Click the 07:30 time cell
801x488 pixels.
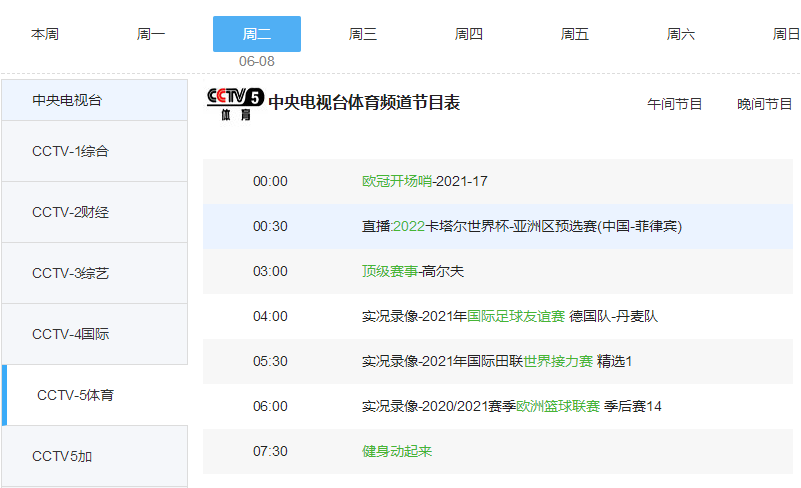click(270, 451)
